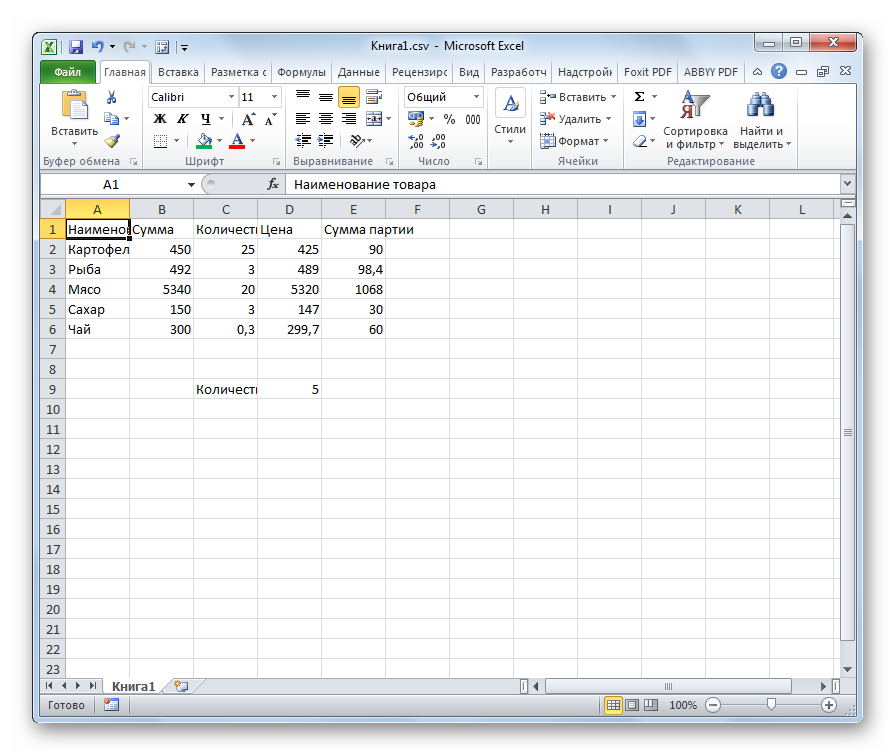Select cell E4 containing 1068
896x756 pixels.
(x=353, y=289)
